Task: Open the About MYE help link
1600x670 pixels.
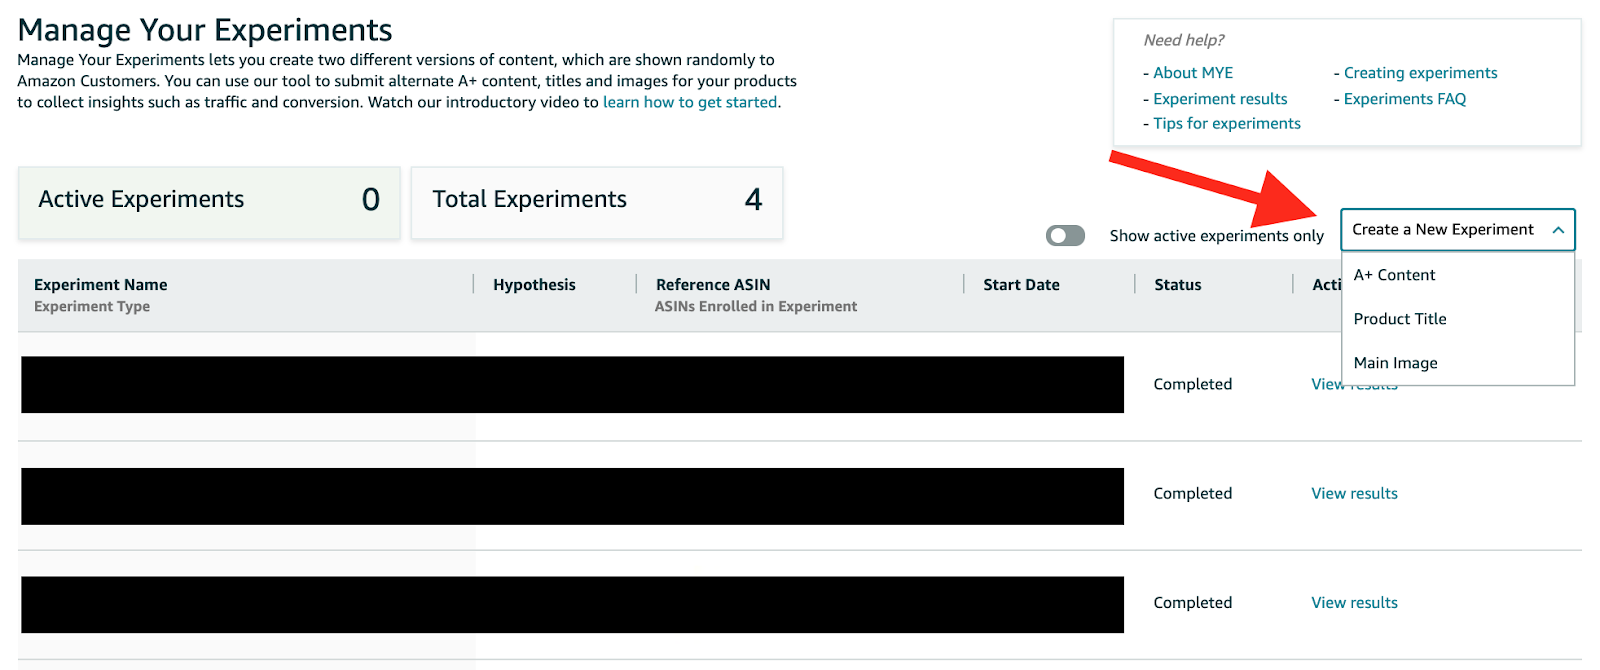Action: point(1192,73)
